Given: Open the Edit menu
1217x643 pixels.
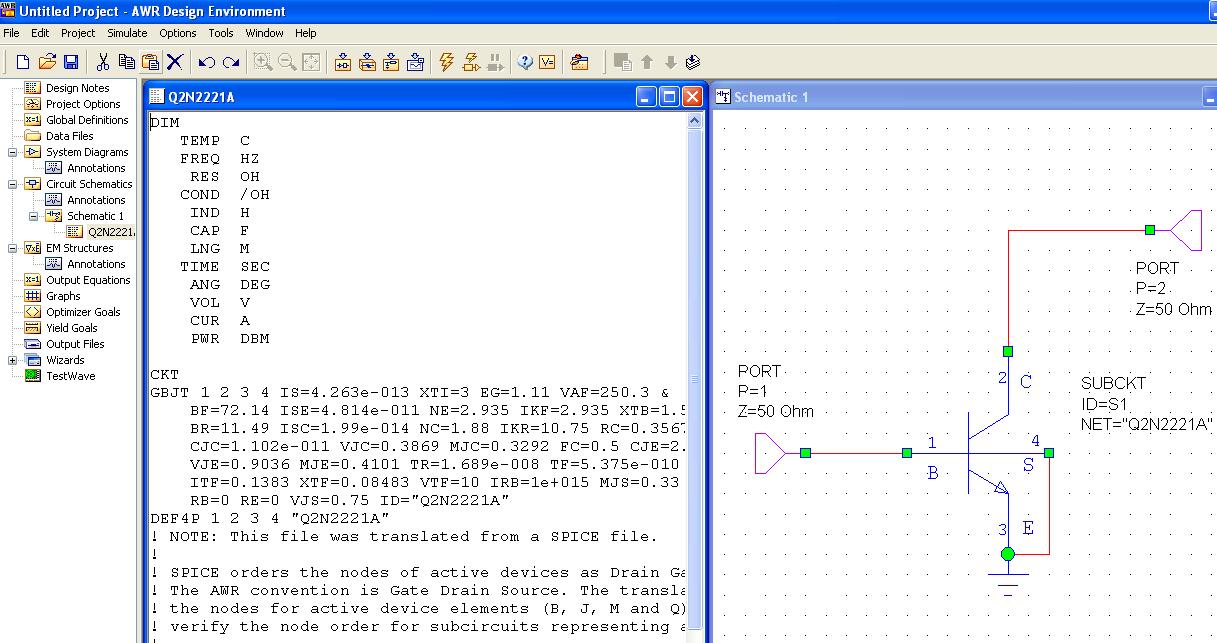Looking at the screenshot, I should 40,33.
